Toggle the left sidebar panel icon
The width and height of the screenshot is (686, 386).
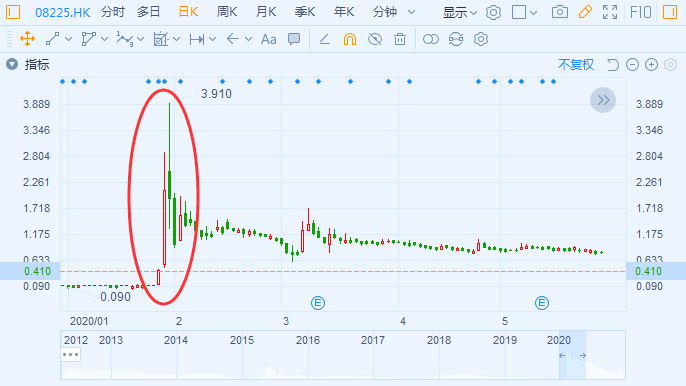pos(13,12)
